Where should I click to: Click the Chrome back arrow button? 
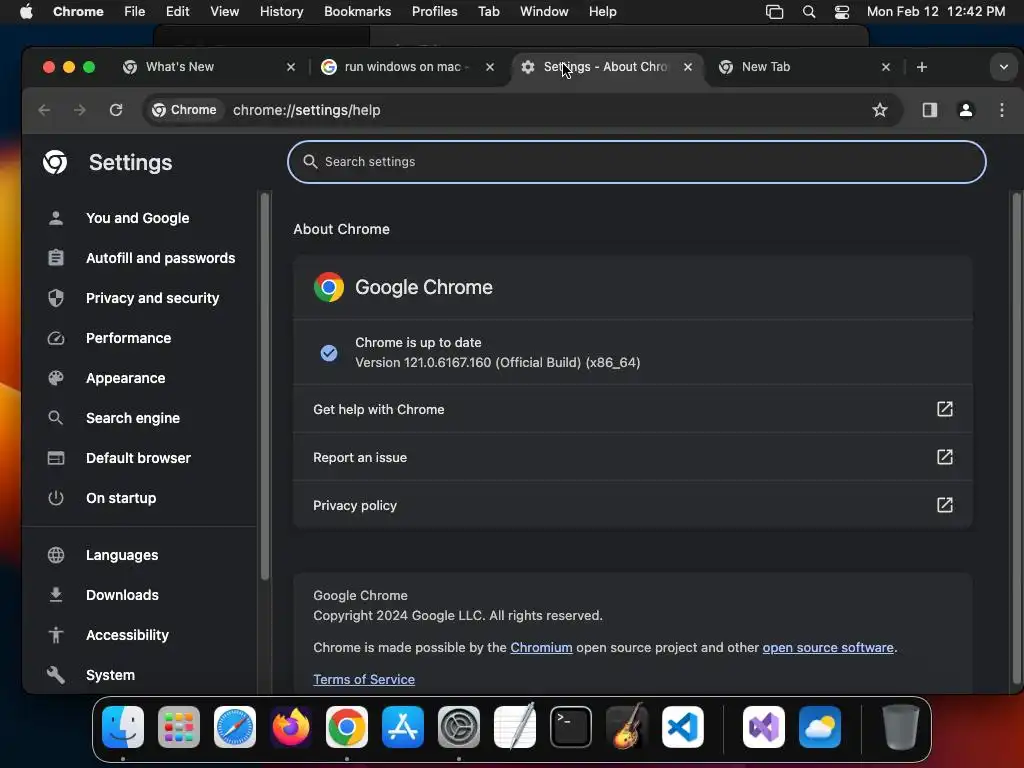tap(44, 110)
